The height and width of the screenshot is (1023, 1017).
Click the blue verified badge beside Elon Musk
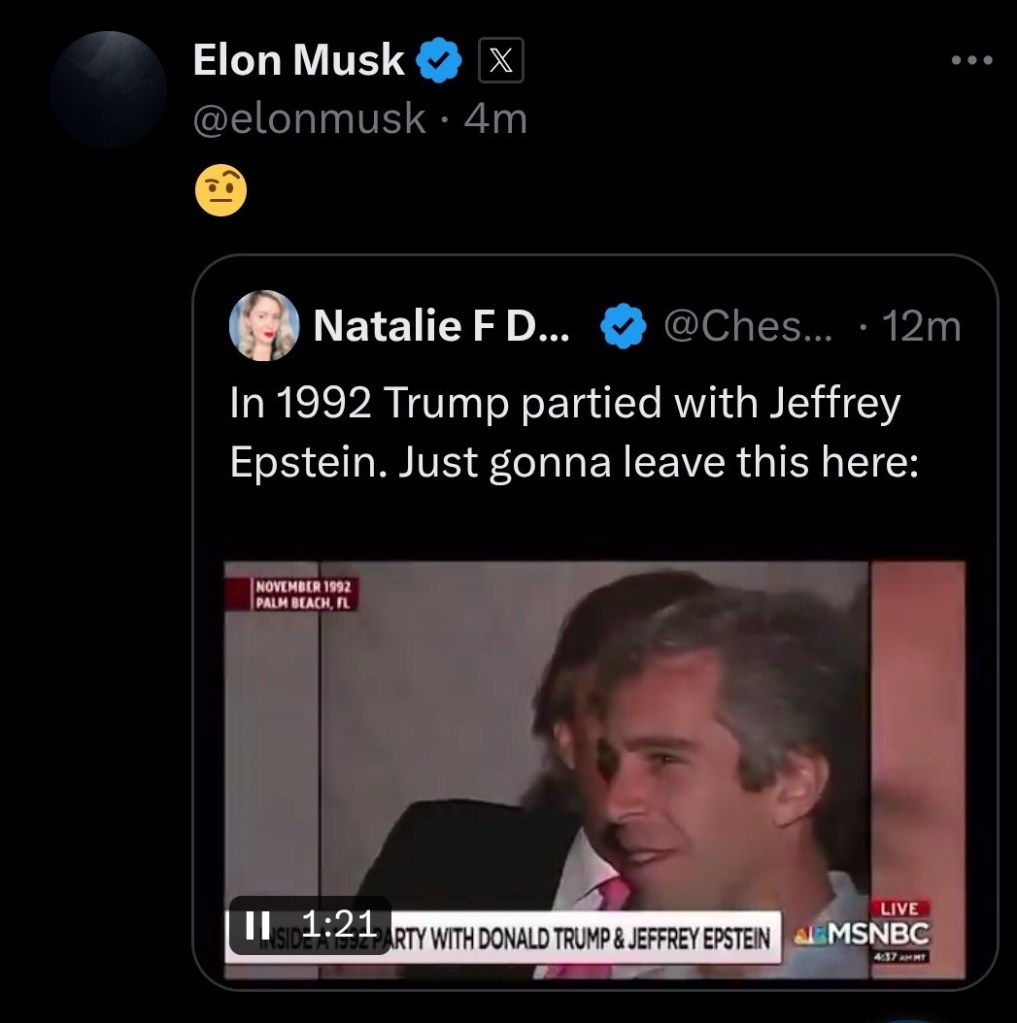(x=439, y=62)
